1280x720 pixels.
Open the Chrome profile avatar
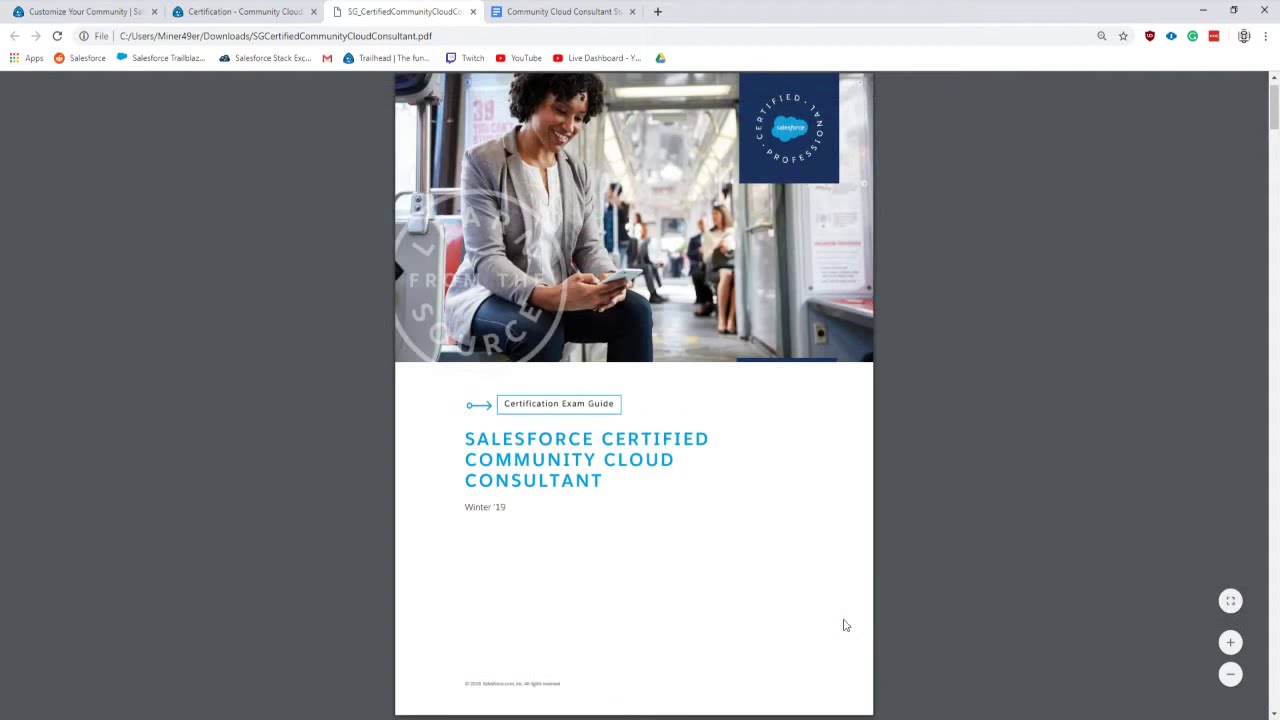[x=1244, y=36]
